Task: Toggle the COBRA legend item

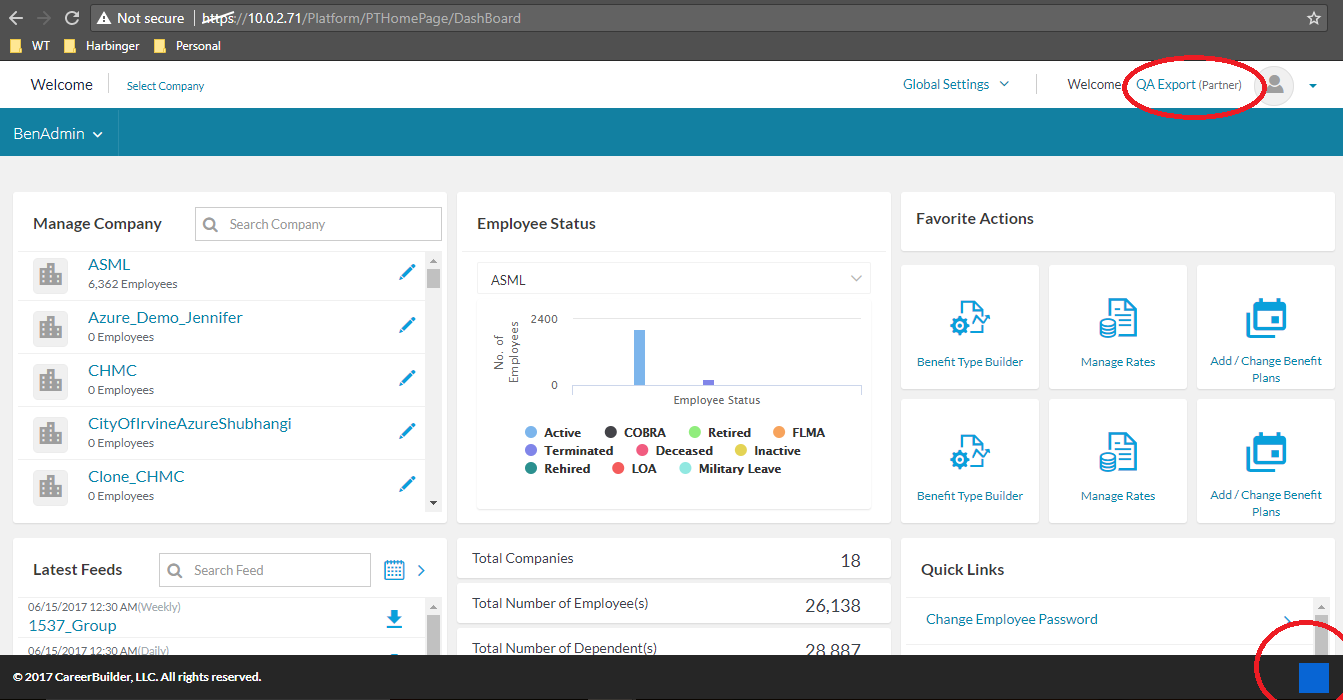Action: (636, 433)
